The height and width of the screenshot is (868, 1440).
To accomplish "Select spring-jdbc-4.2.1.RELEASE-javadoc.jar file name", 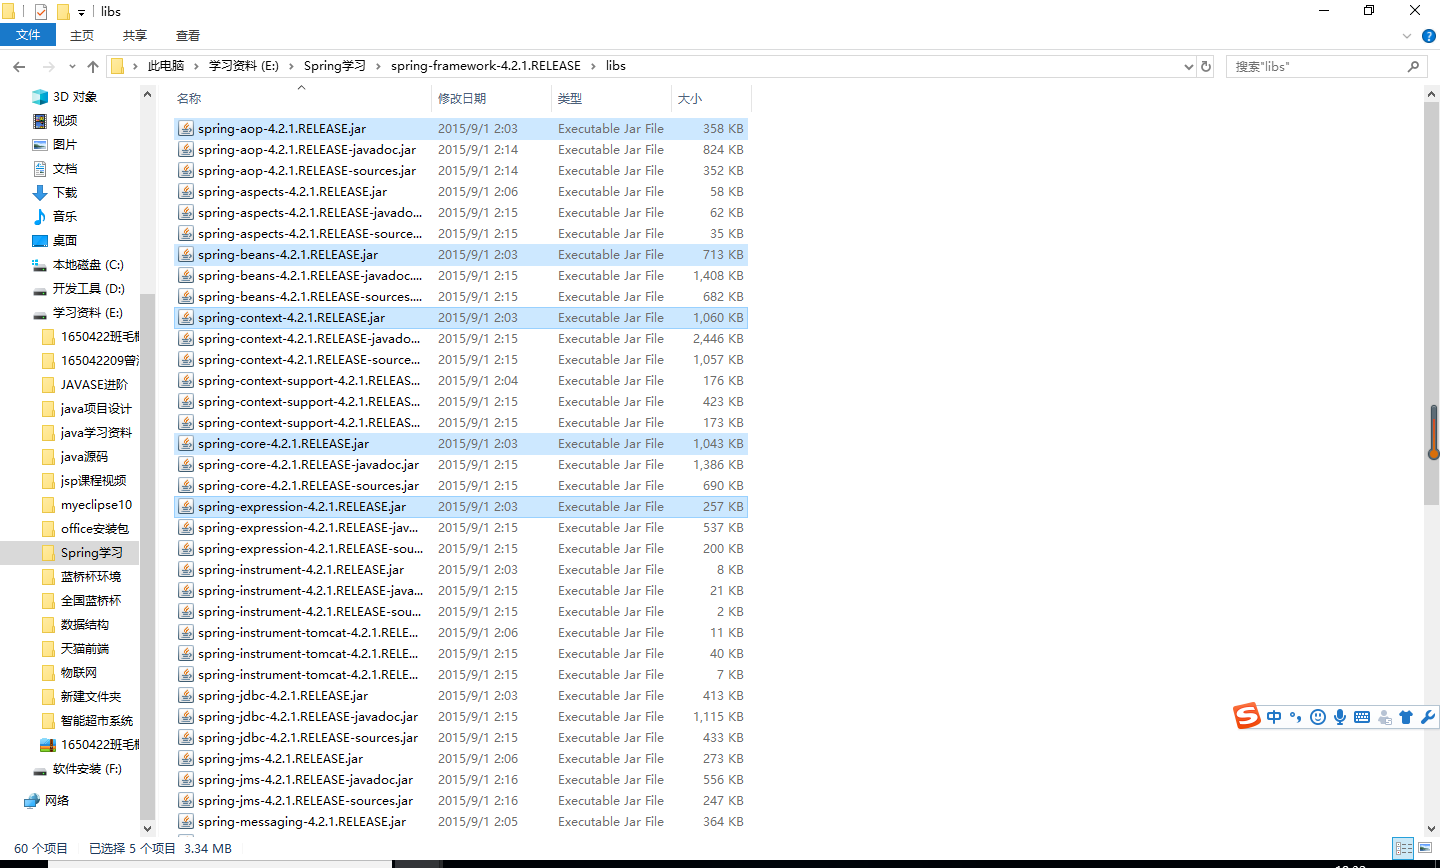I will pyautogui.click(x=308, y=717).
